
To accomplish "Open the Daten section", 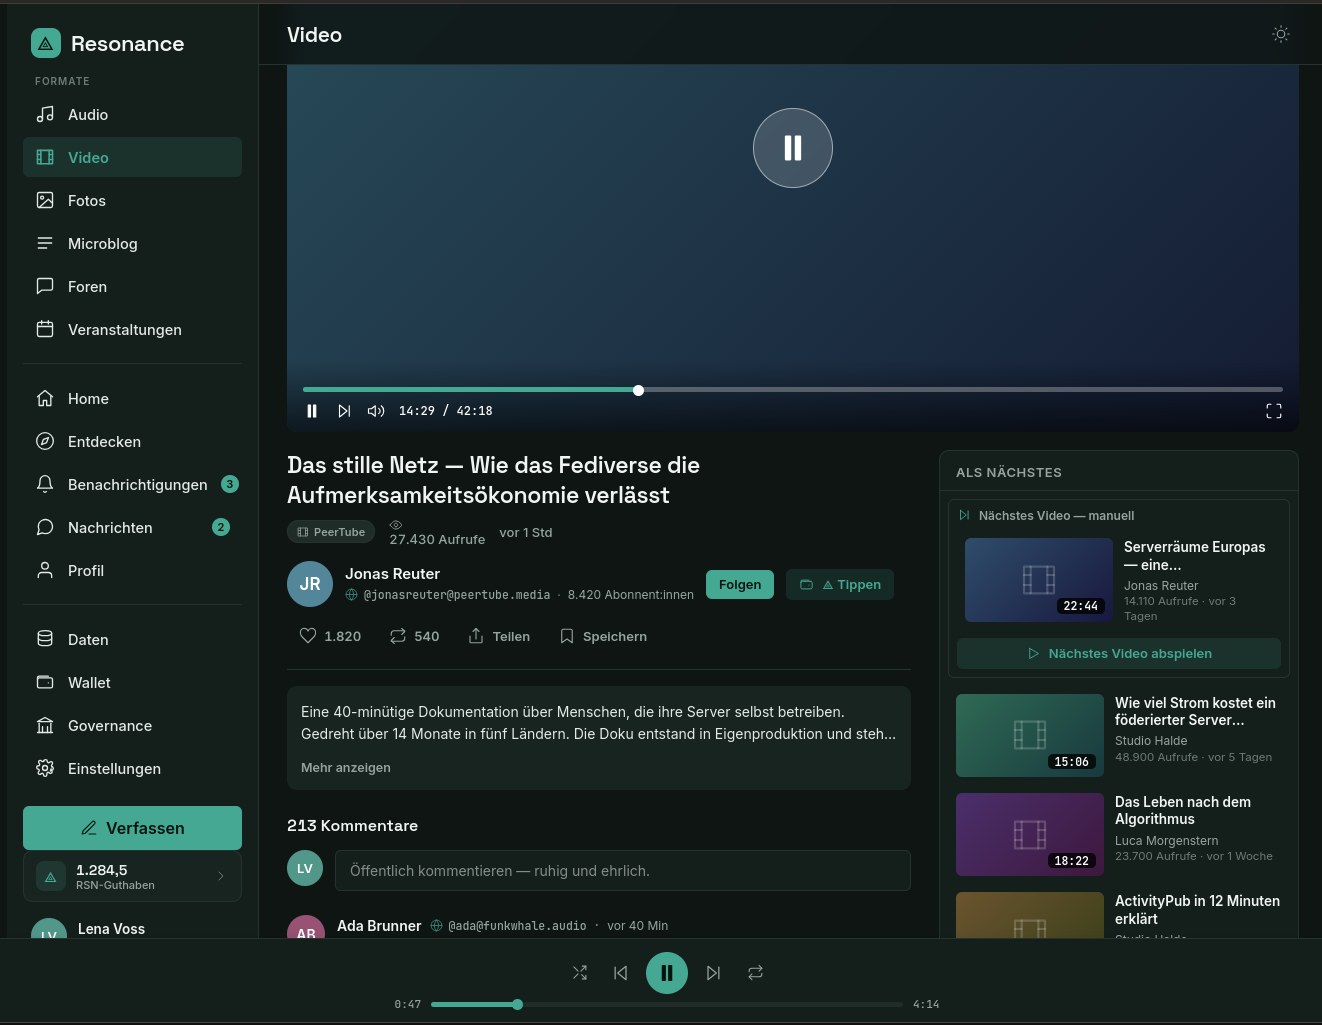I will tap(132, 640).
